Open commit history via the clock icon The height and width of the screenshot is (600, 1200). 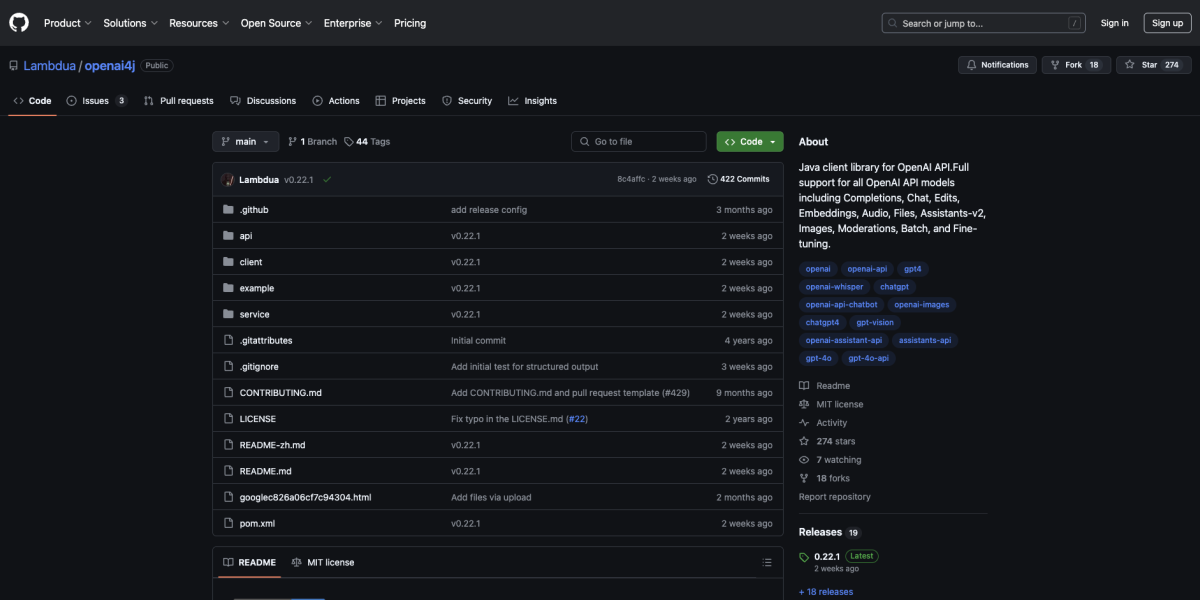pyautogui.click(x=710, y=178)
